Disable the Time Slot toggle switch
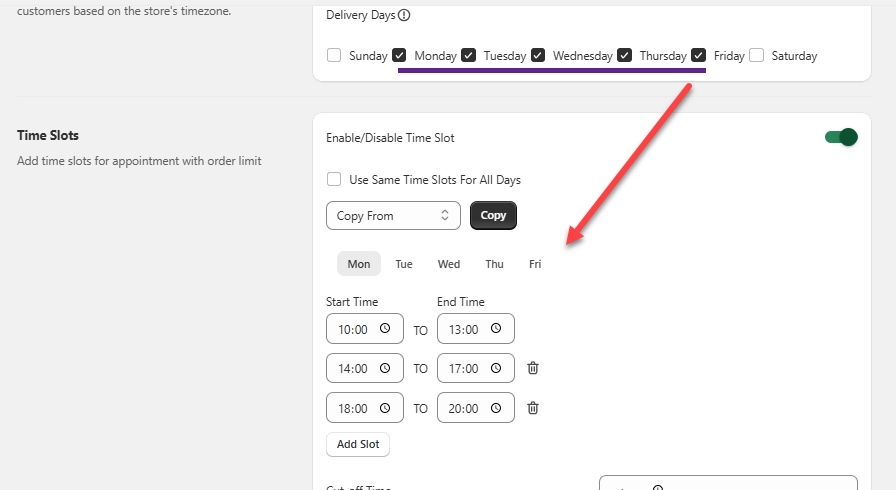The width and height of the screenshot is (896, 490). tap(841, 137)
